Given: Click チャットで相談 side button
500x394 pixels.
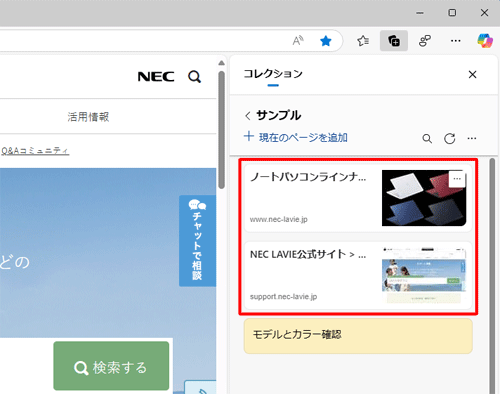Looking at the screenshot, I should click(x=197, y=241).
